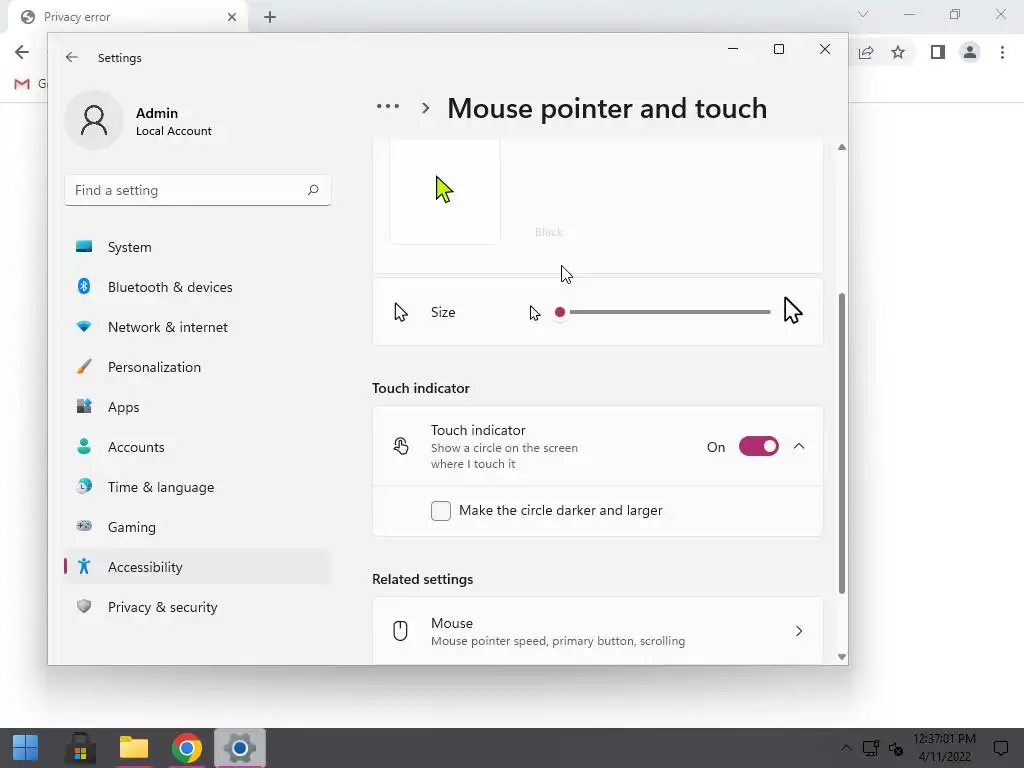The height and width of the screenshot is (768, 1024).
Task: Click the settings page vertical scrollbar
Action: coord(842,443)
